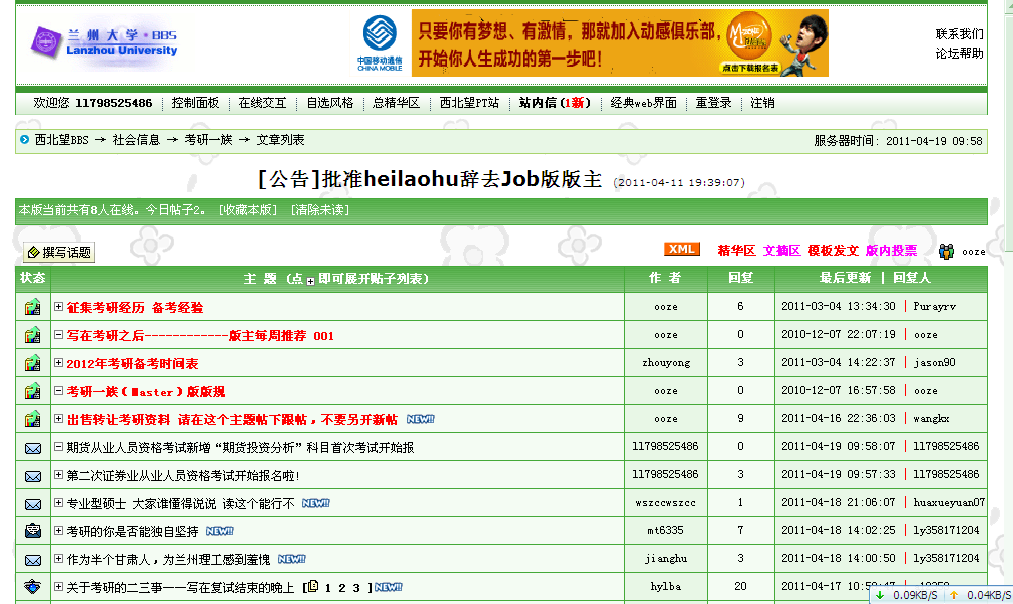This screenshot has width=1013, height=604.
Task: Click the Lanzhou University BBS logo
Action: tap(105, 42)
